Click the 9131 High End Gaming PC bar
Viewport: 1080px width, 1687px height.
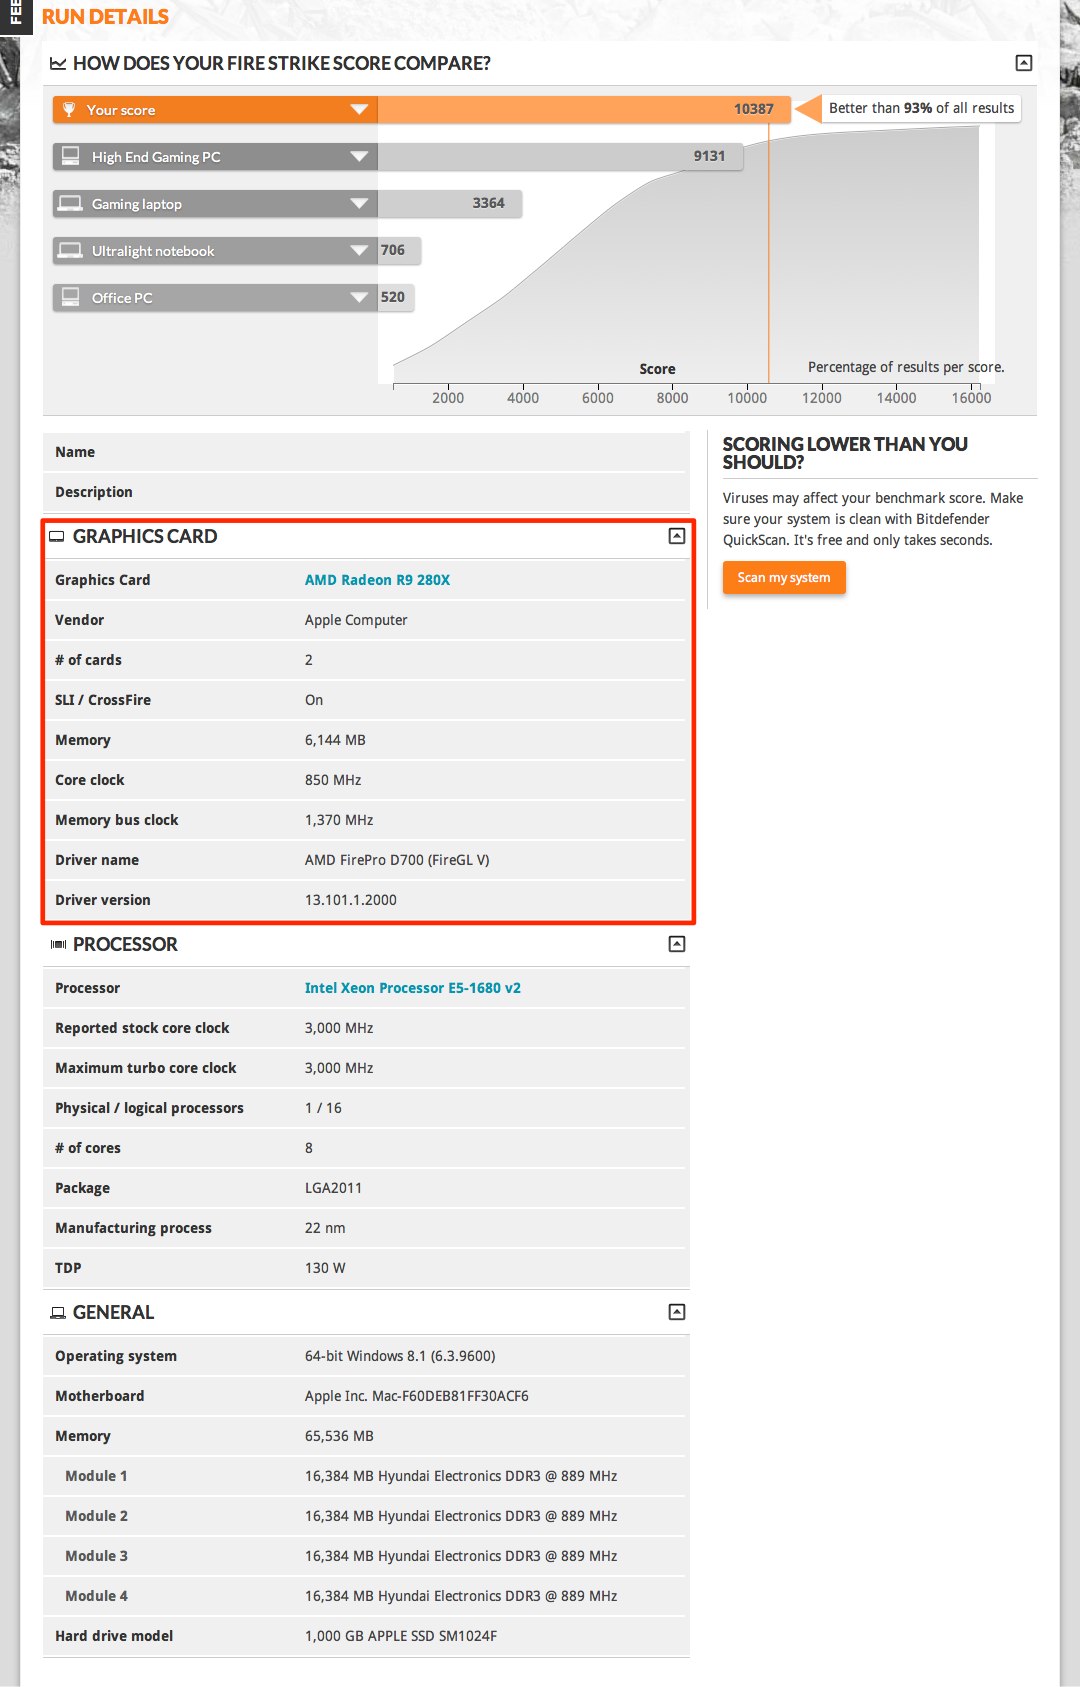tap(560, 156)
